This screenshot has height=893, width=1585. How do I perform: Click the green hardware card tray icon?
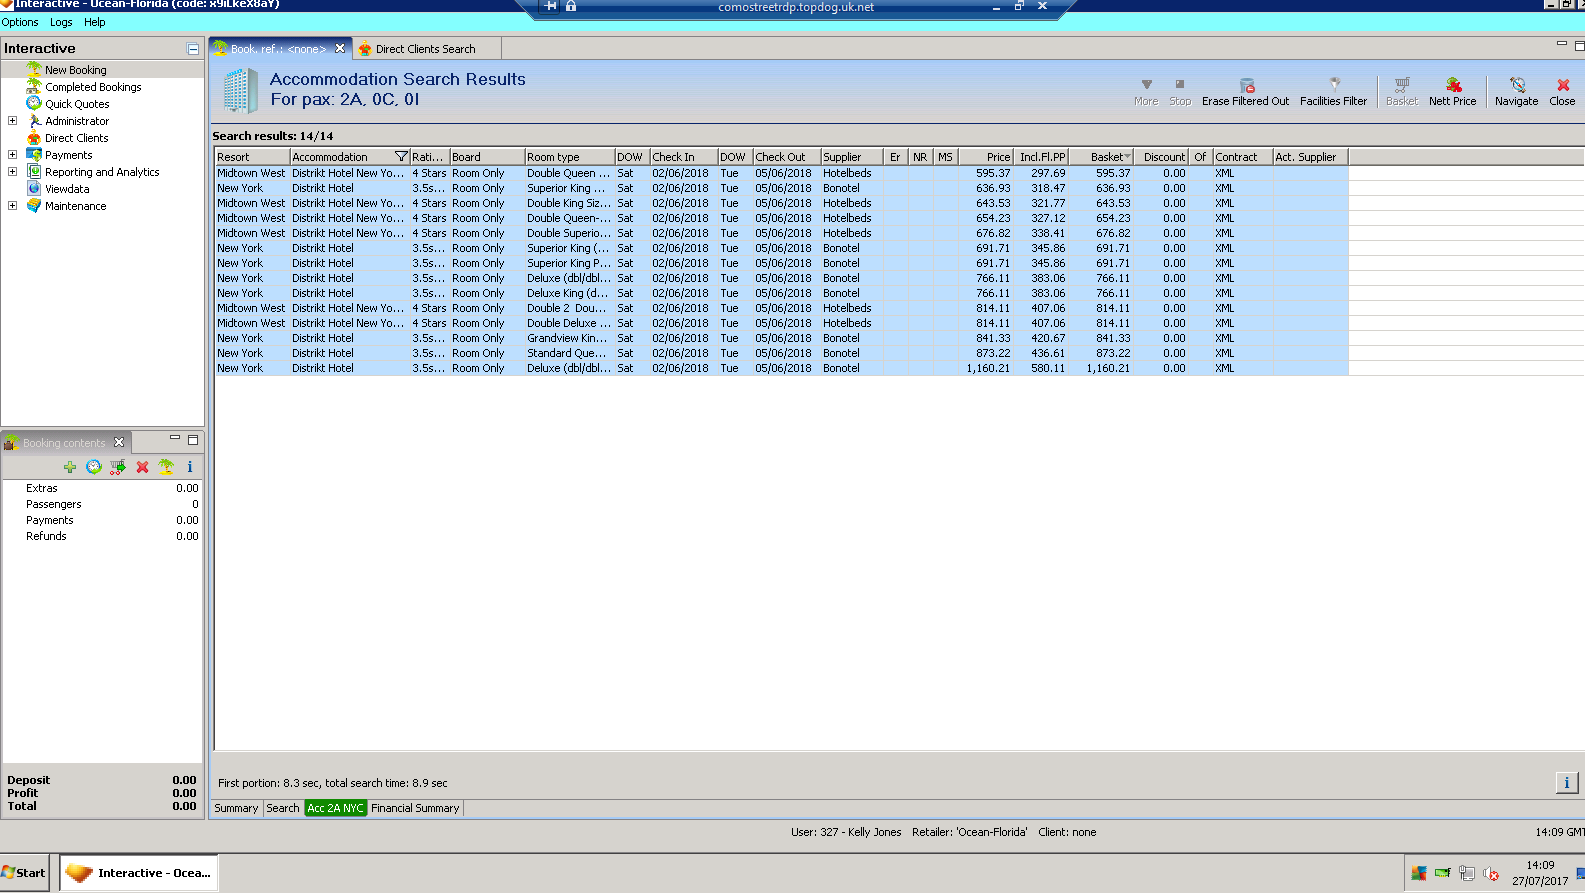pyautogui.click(x=1442, y=873)
